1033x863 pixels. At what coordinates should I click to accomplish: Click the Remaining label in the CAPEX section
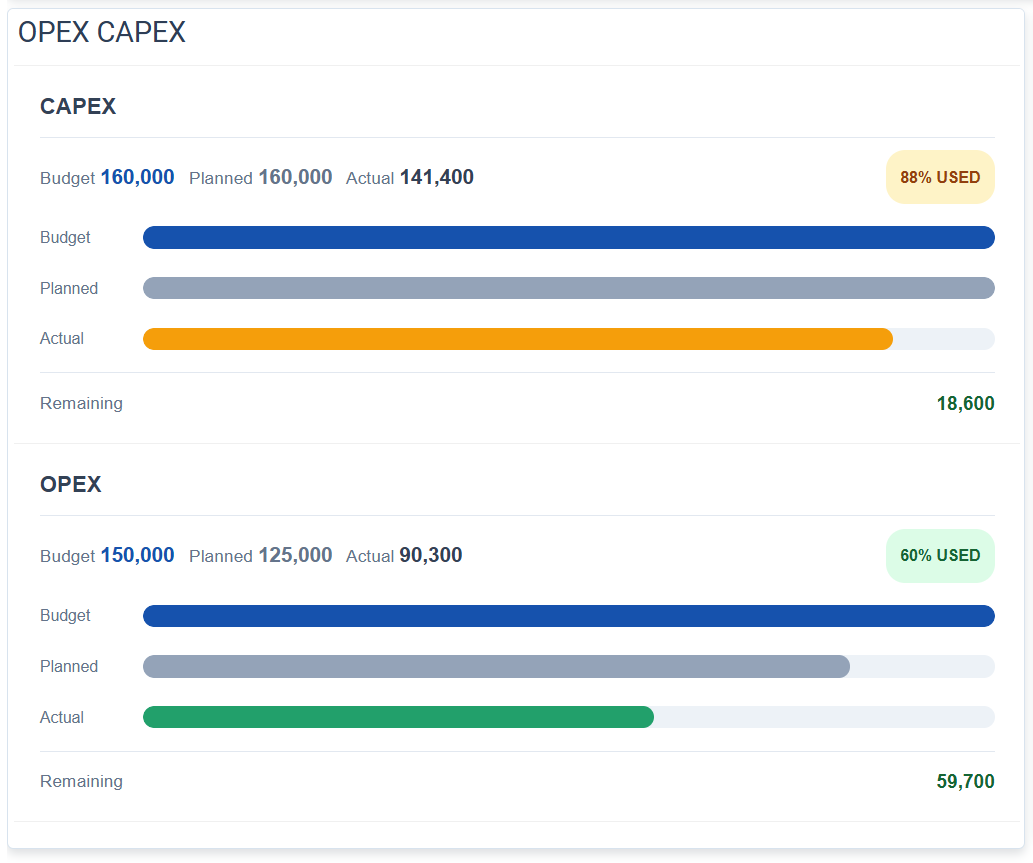(81, 403)
